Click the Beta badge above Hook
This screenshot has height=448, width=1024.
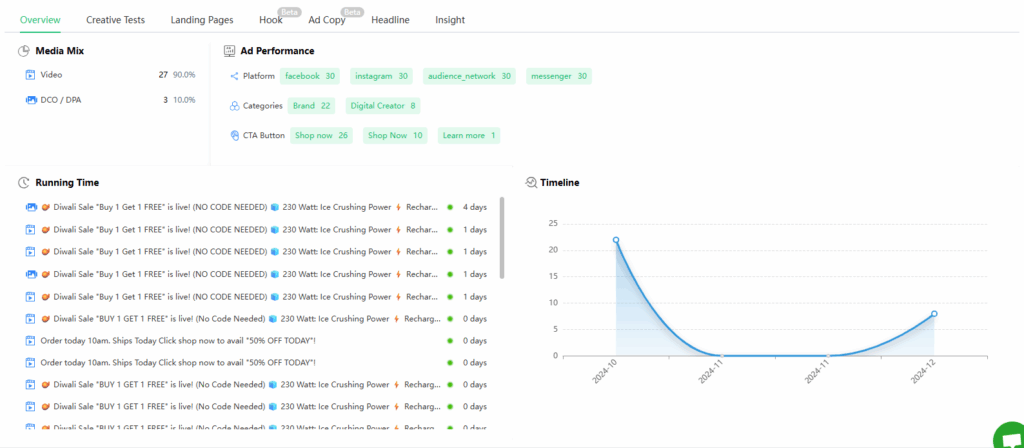click(289, 12)
